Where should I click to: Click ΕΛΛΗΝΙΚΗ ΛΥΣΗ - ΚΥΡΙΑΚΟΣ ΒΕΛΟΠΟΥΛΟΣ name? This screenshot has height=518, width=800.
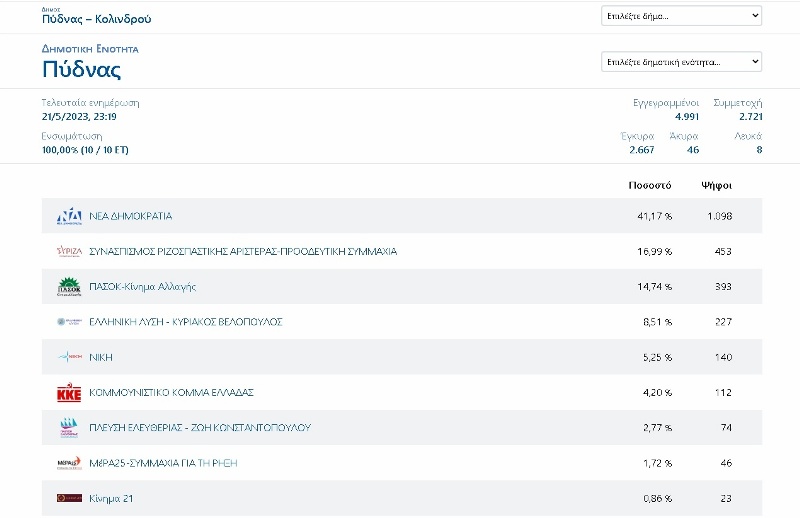tap(186, 322)
